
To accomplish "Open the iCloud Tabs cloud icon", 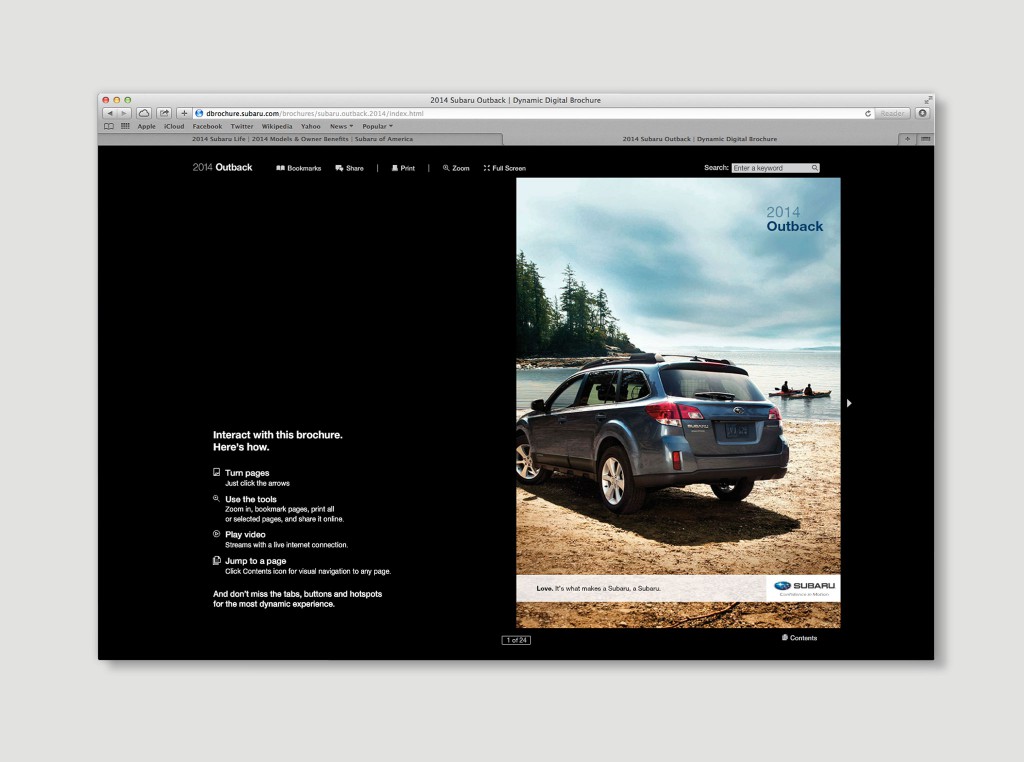I will coord(144,114).
